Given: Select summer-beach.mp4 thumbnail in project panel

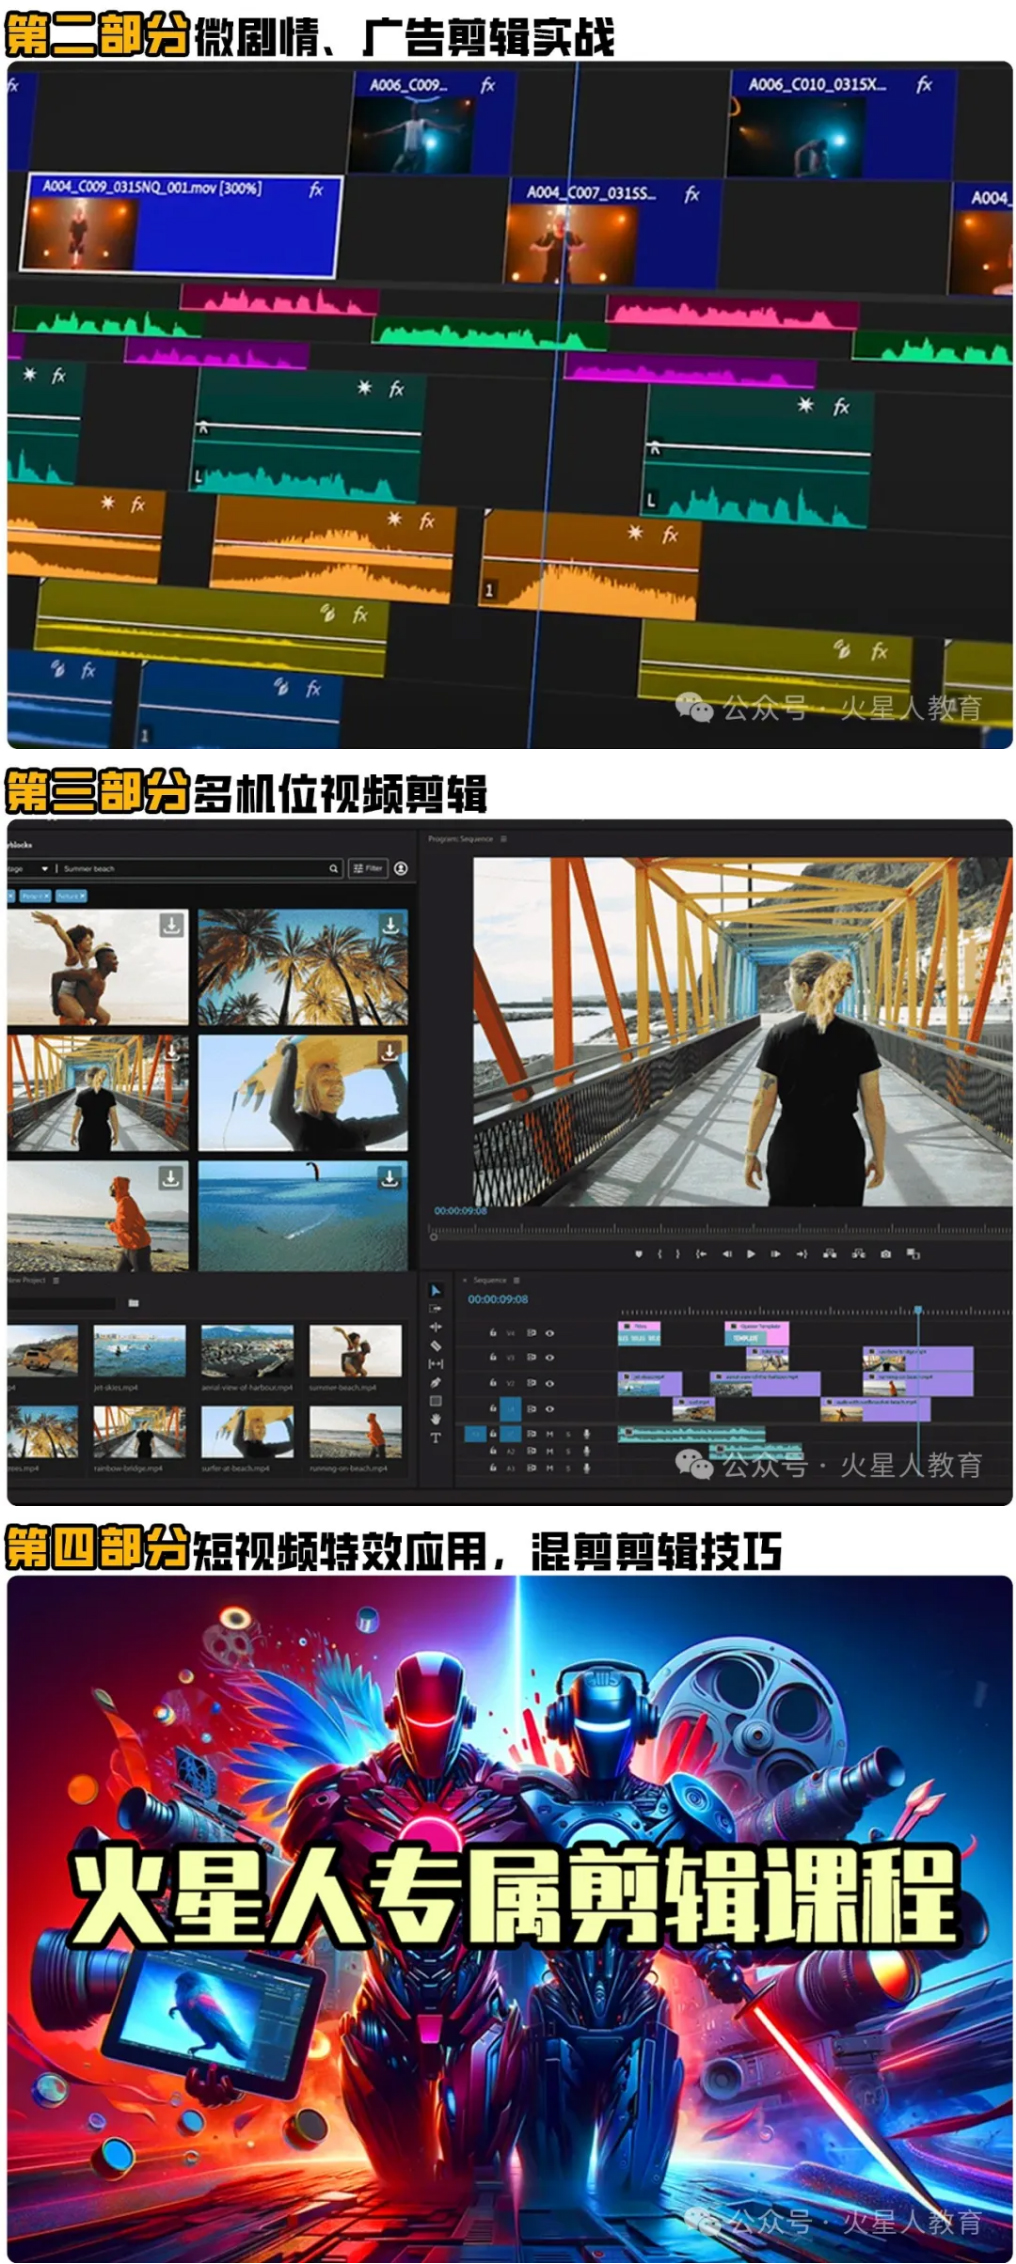Looking at the screenshot, I should point(355,1351).
